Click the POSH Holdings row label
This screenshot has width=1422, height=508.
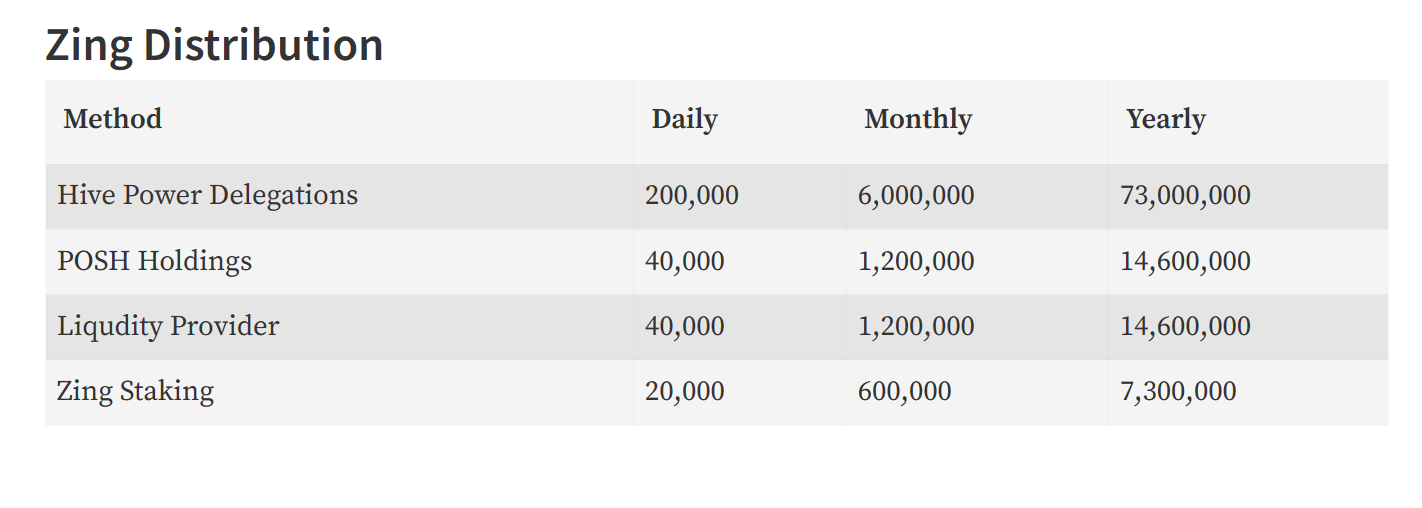155,261
